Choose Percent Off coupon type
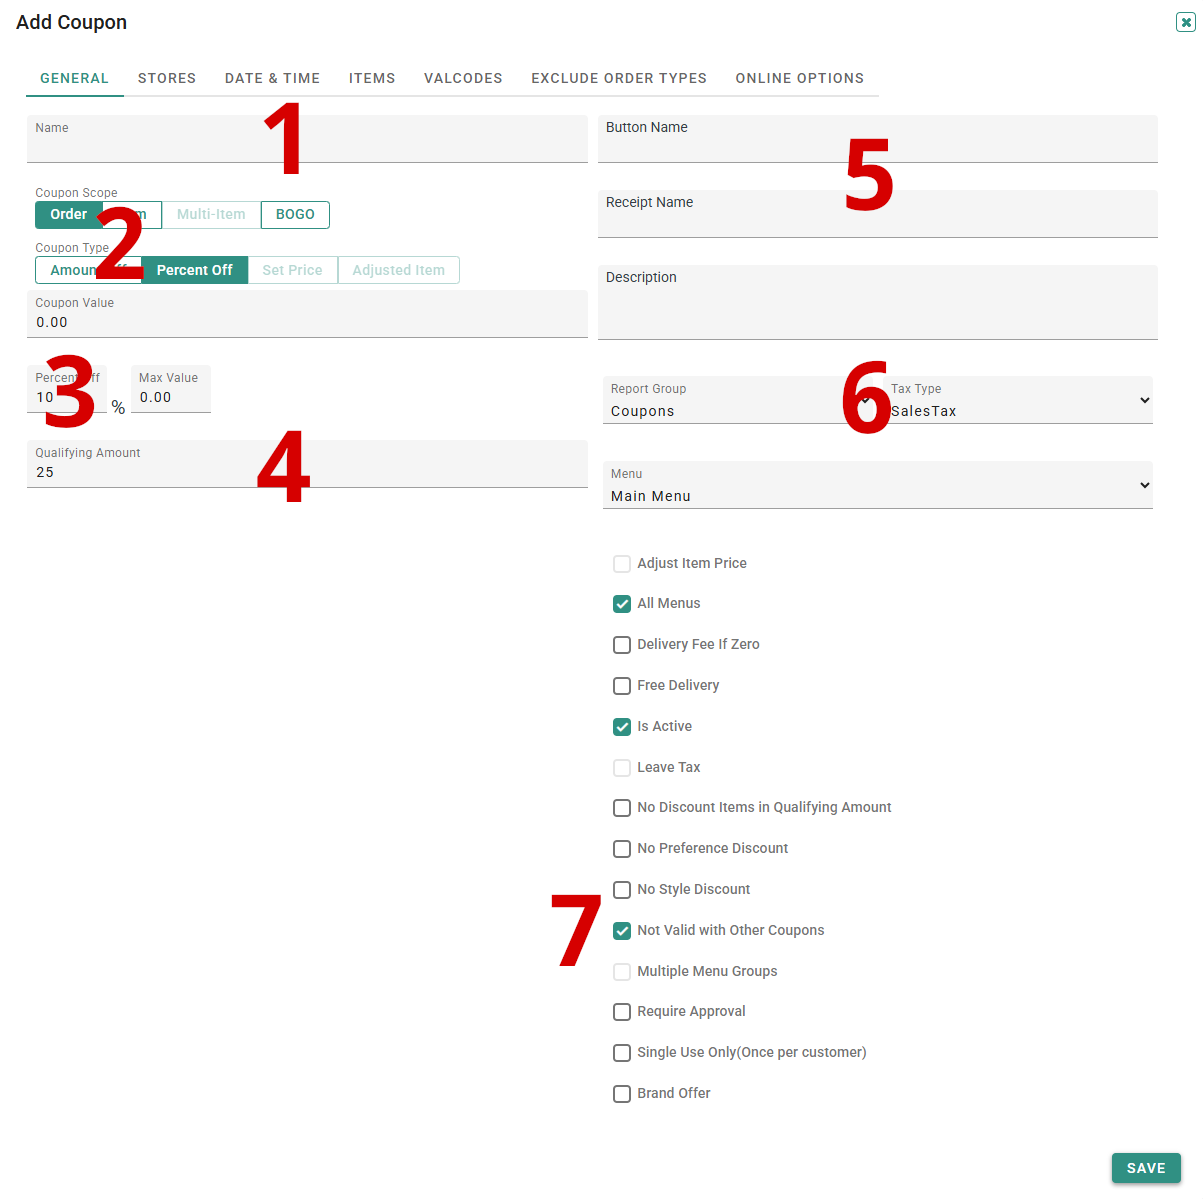 (x=195, y=270)
